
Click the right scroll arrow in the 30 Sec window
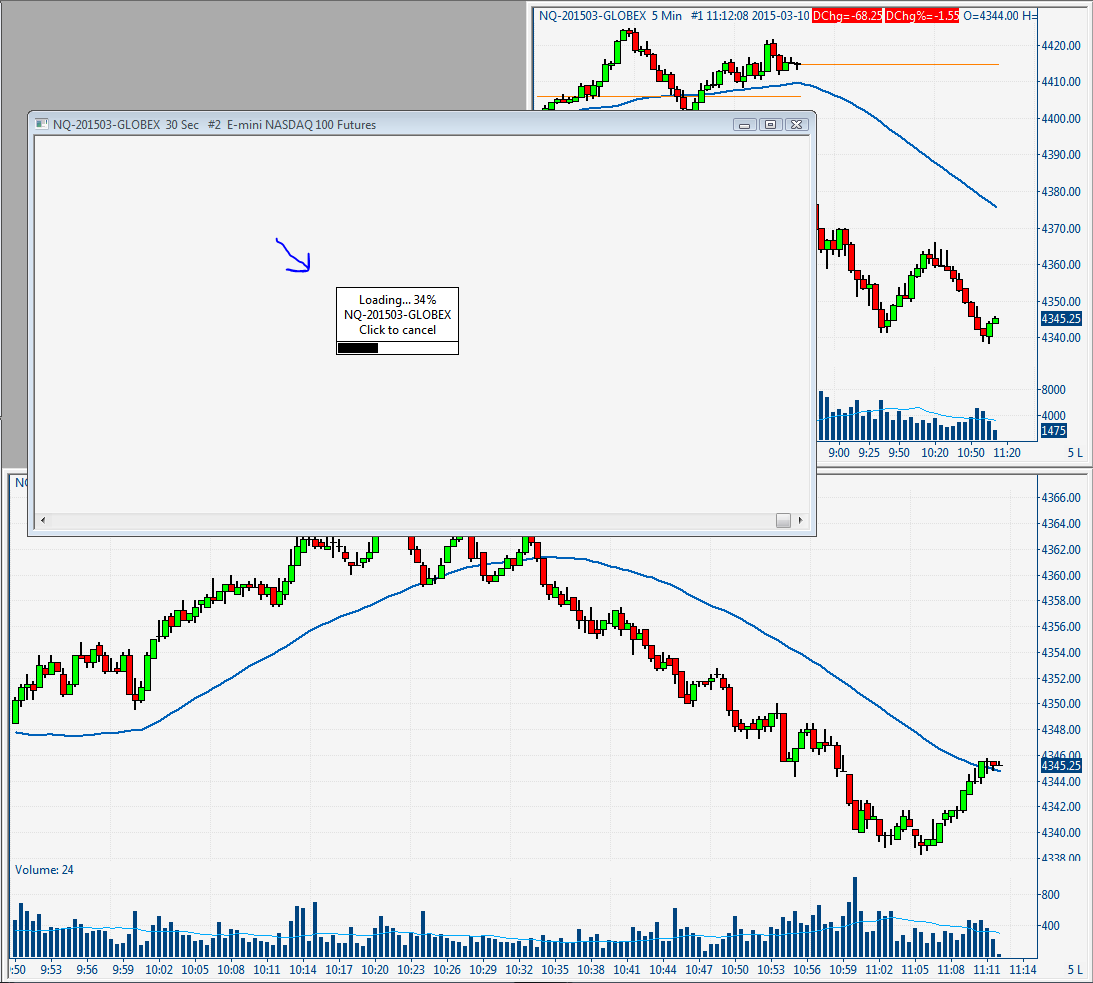[x=800, y=520]
